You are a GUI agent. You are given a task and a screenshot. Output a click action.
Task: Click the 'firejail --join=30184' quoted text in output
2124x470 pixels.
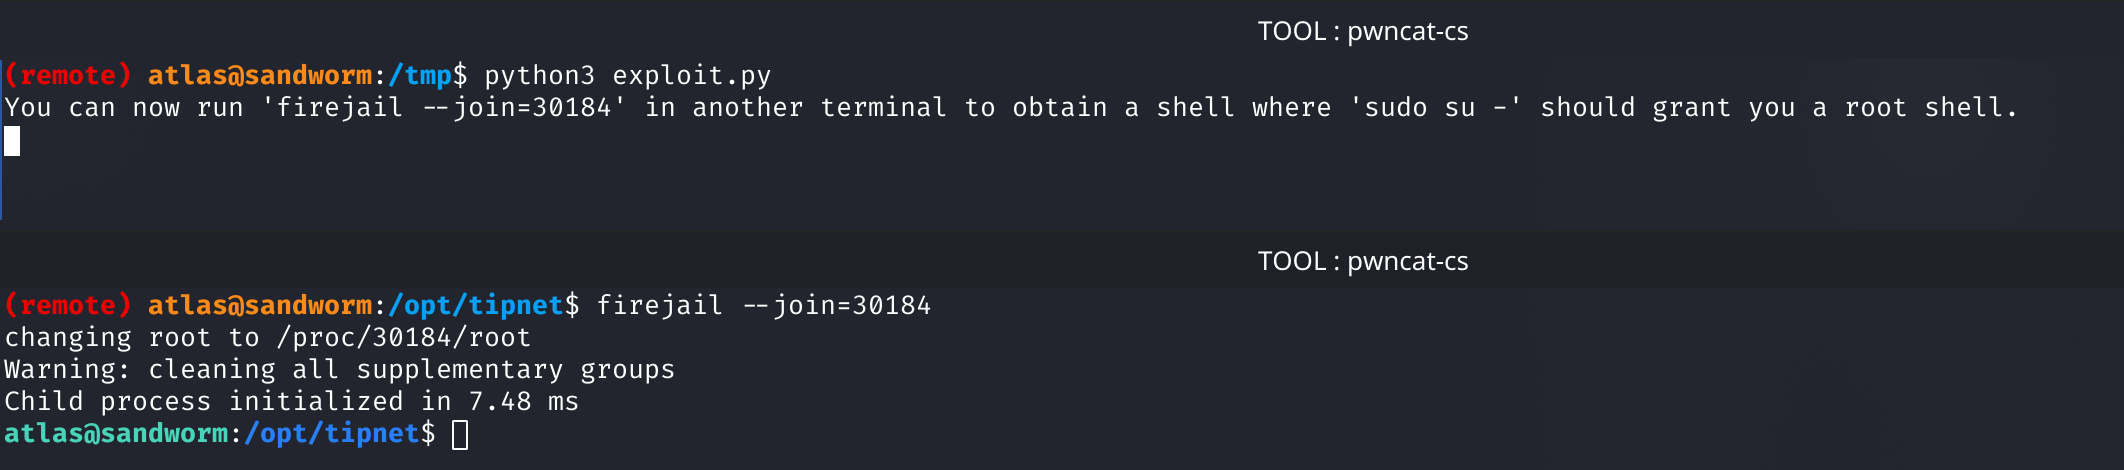(443, 107)
